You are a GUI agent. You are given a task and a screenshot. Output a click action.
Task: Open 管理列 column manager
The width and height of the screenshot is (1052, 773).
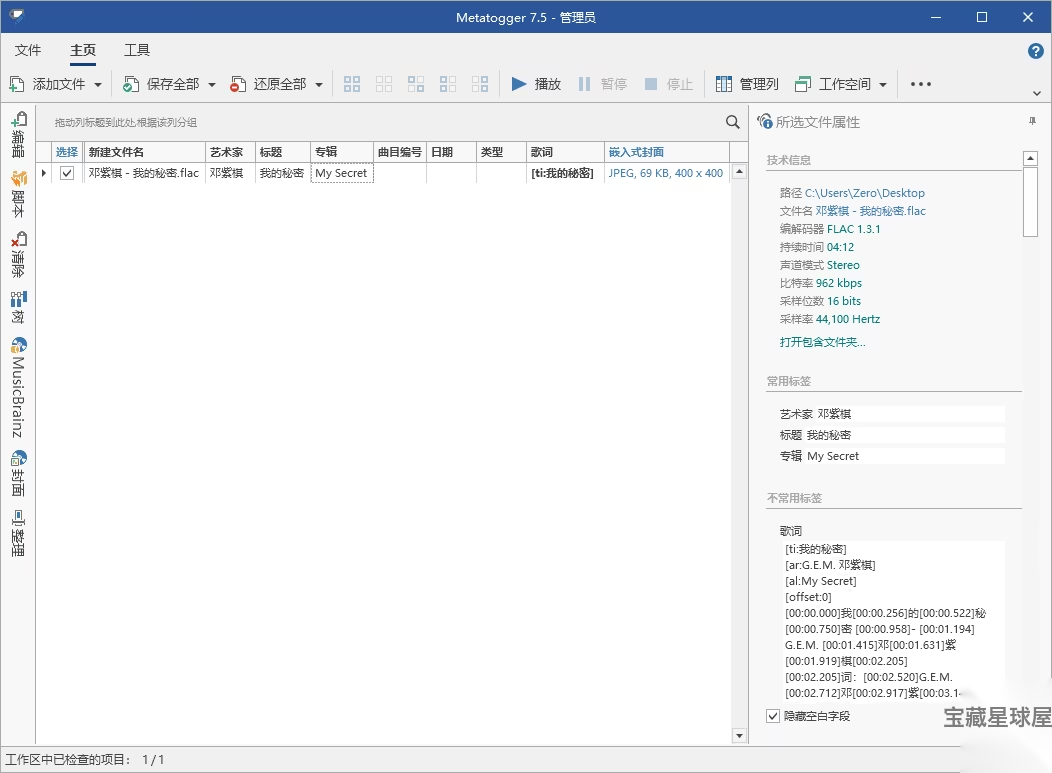747,84
